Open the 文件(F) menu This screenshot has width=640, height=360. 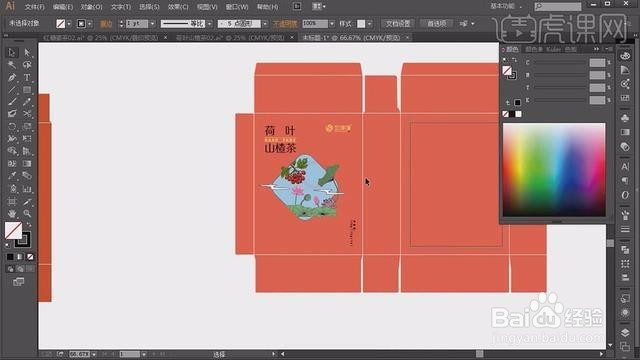[35, 7]
